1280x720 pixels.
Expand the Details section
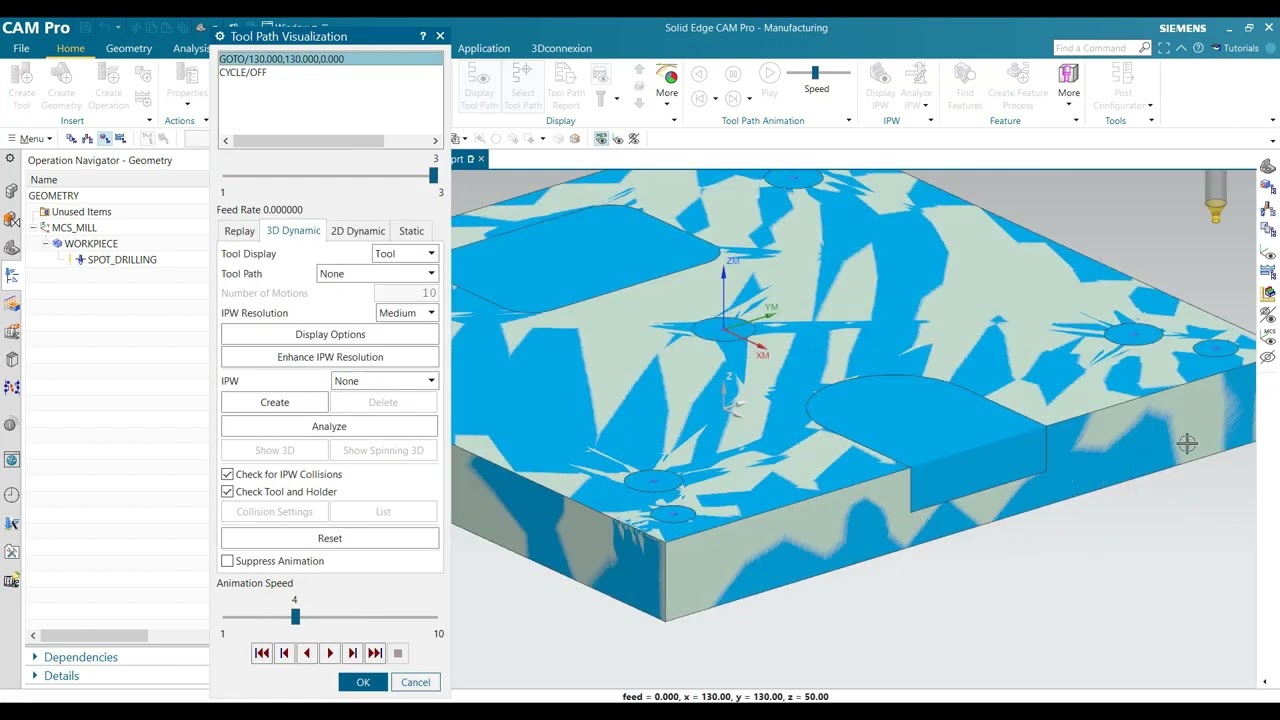tap(36, 676)
